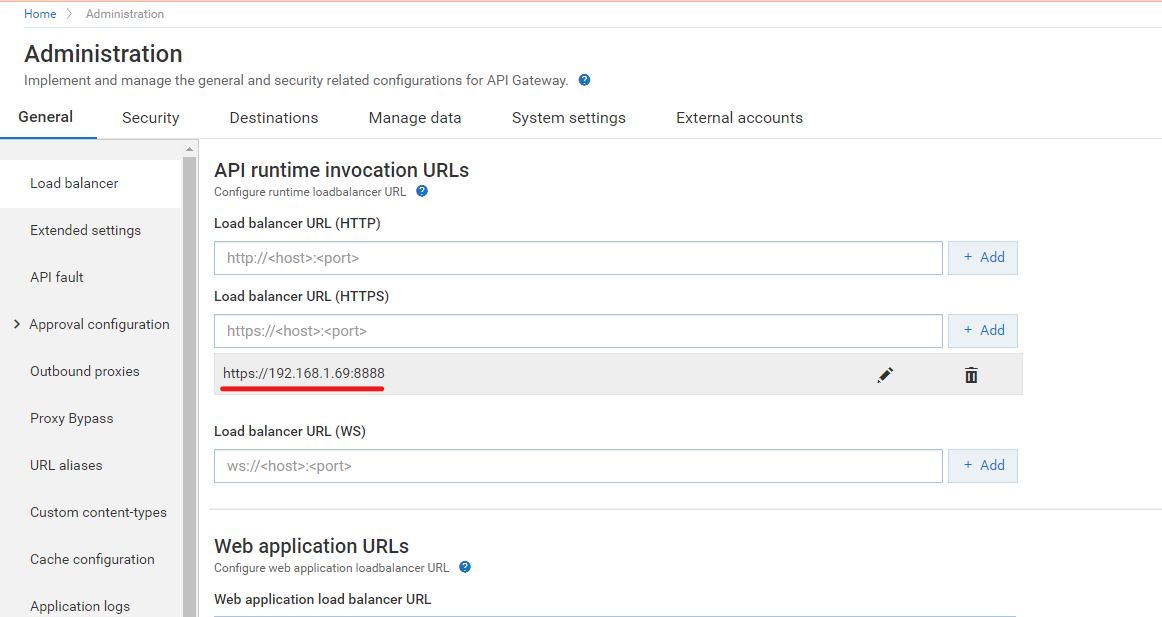The width and height of the screenshot is (1162, 617).
Task: Click help icon next to runtime loadbalancer URL
Action: [x=422, y=191]
